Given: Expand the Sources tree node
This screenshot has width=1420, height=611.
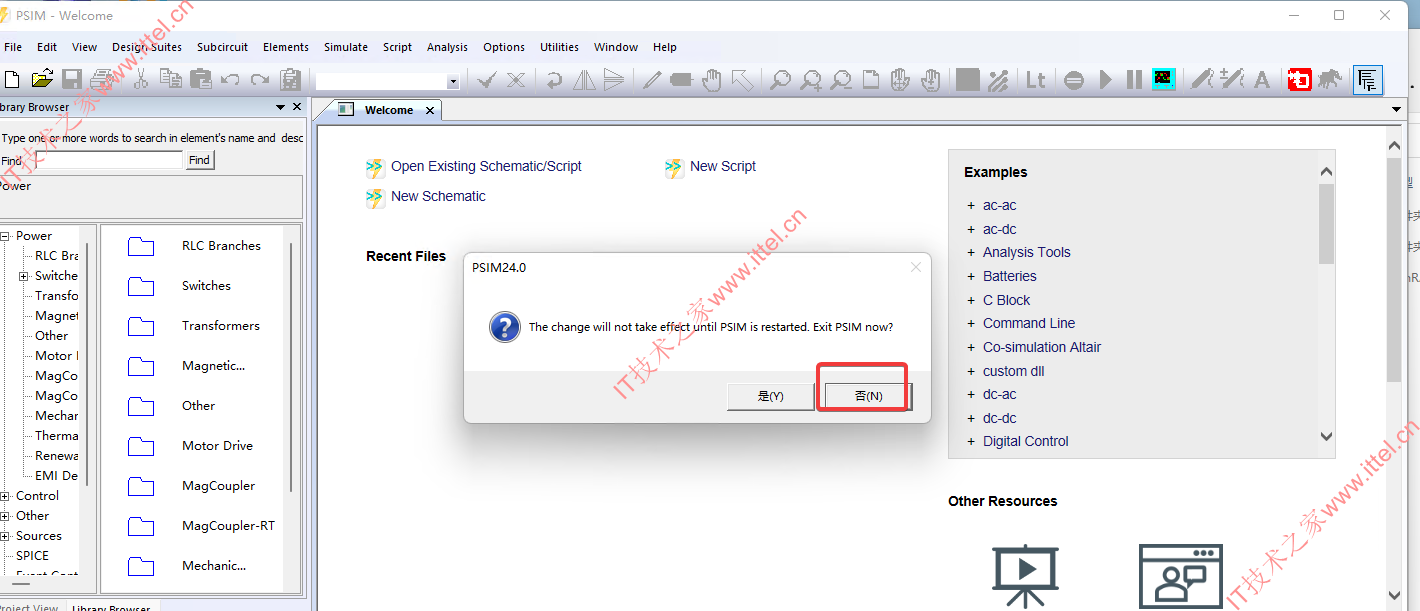Looking at the screenshot, I should point(5,536).
